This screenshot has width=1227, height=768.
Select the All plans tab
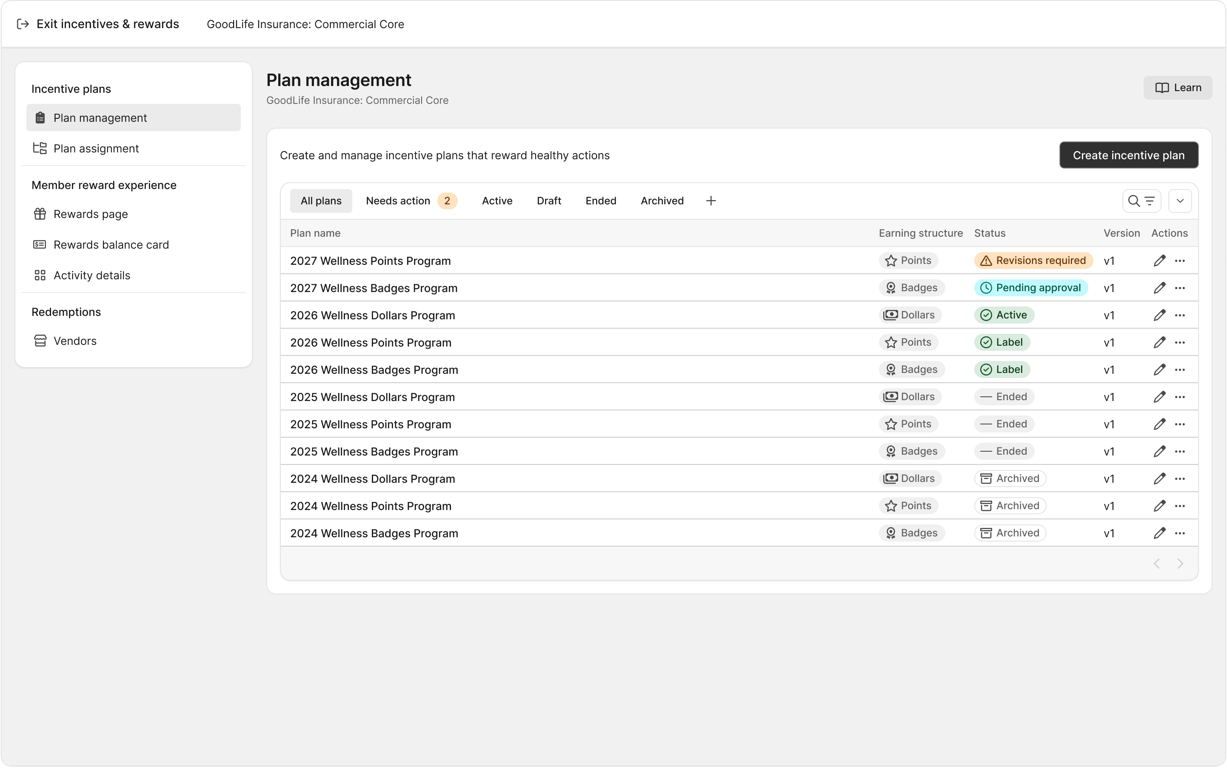[x=321, y=201]
